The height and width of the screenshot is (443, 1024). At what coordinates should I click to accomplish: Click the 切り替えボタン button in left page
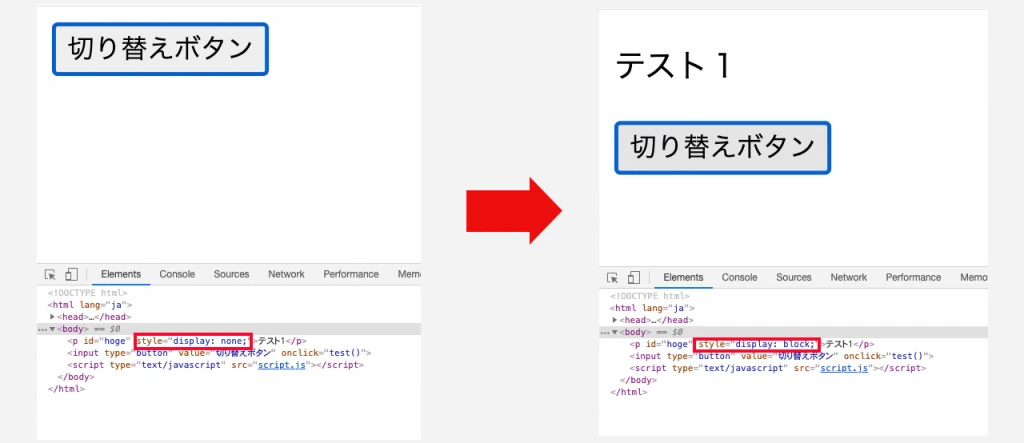(160, 49)
